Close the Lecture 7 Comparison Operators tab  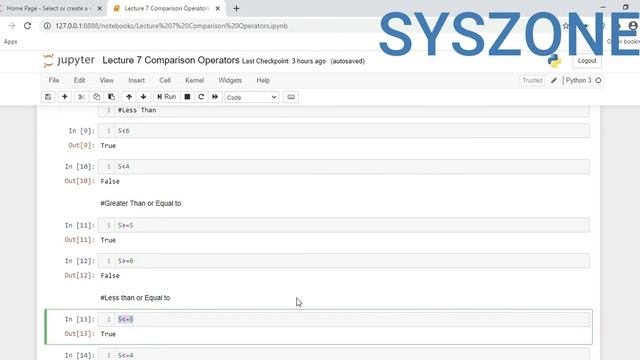[218, 8]
